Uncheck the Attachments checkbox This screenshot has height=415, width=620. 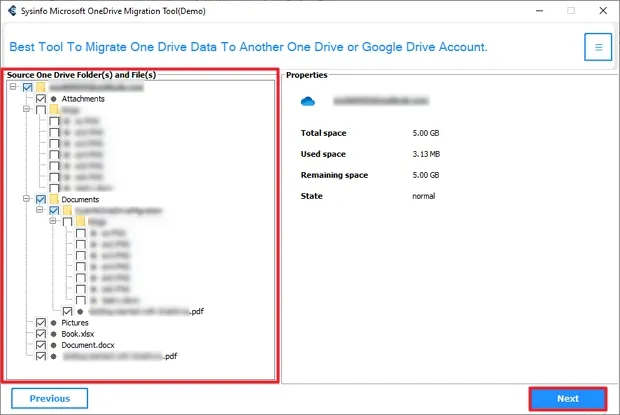click(x=40, y=99)
